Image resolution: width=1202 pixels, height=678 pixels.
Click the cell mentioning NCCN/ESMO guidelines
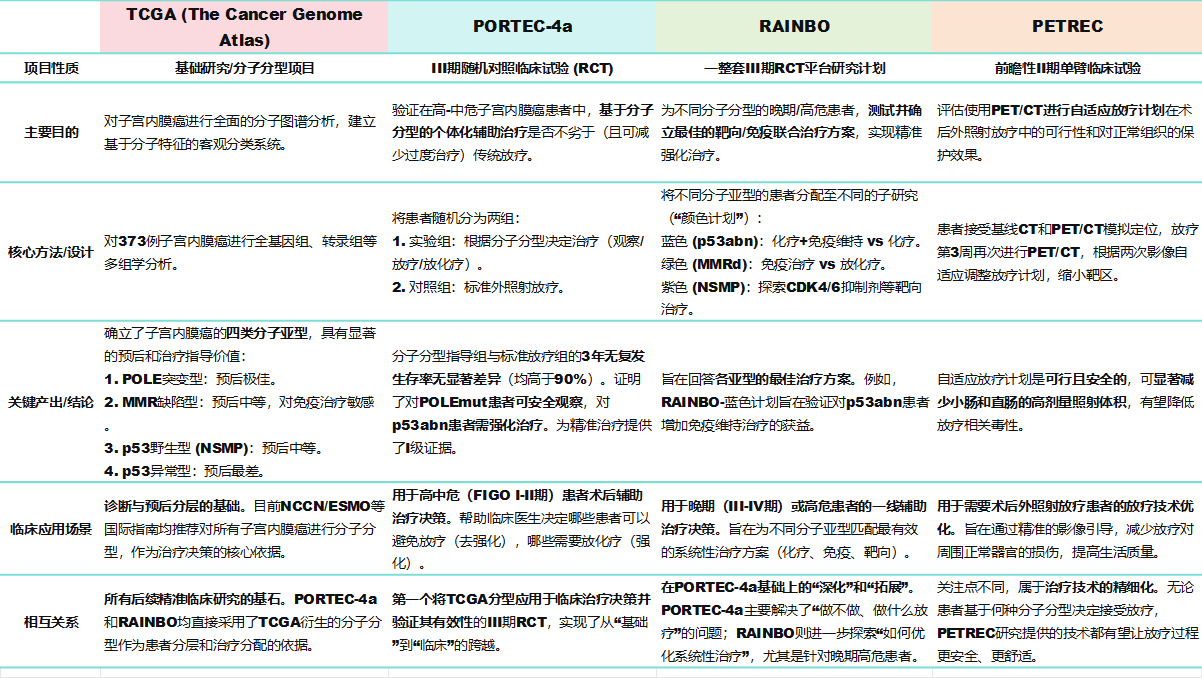(x=243, y=529)
